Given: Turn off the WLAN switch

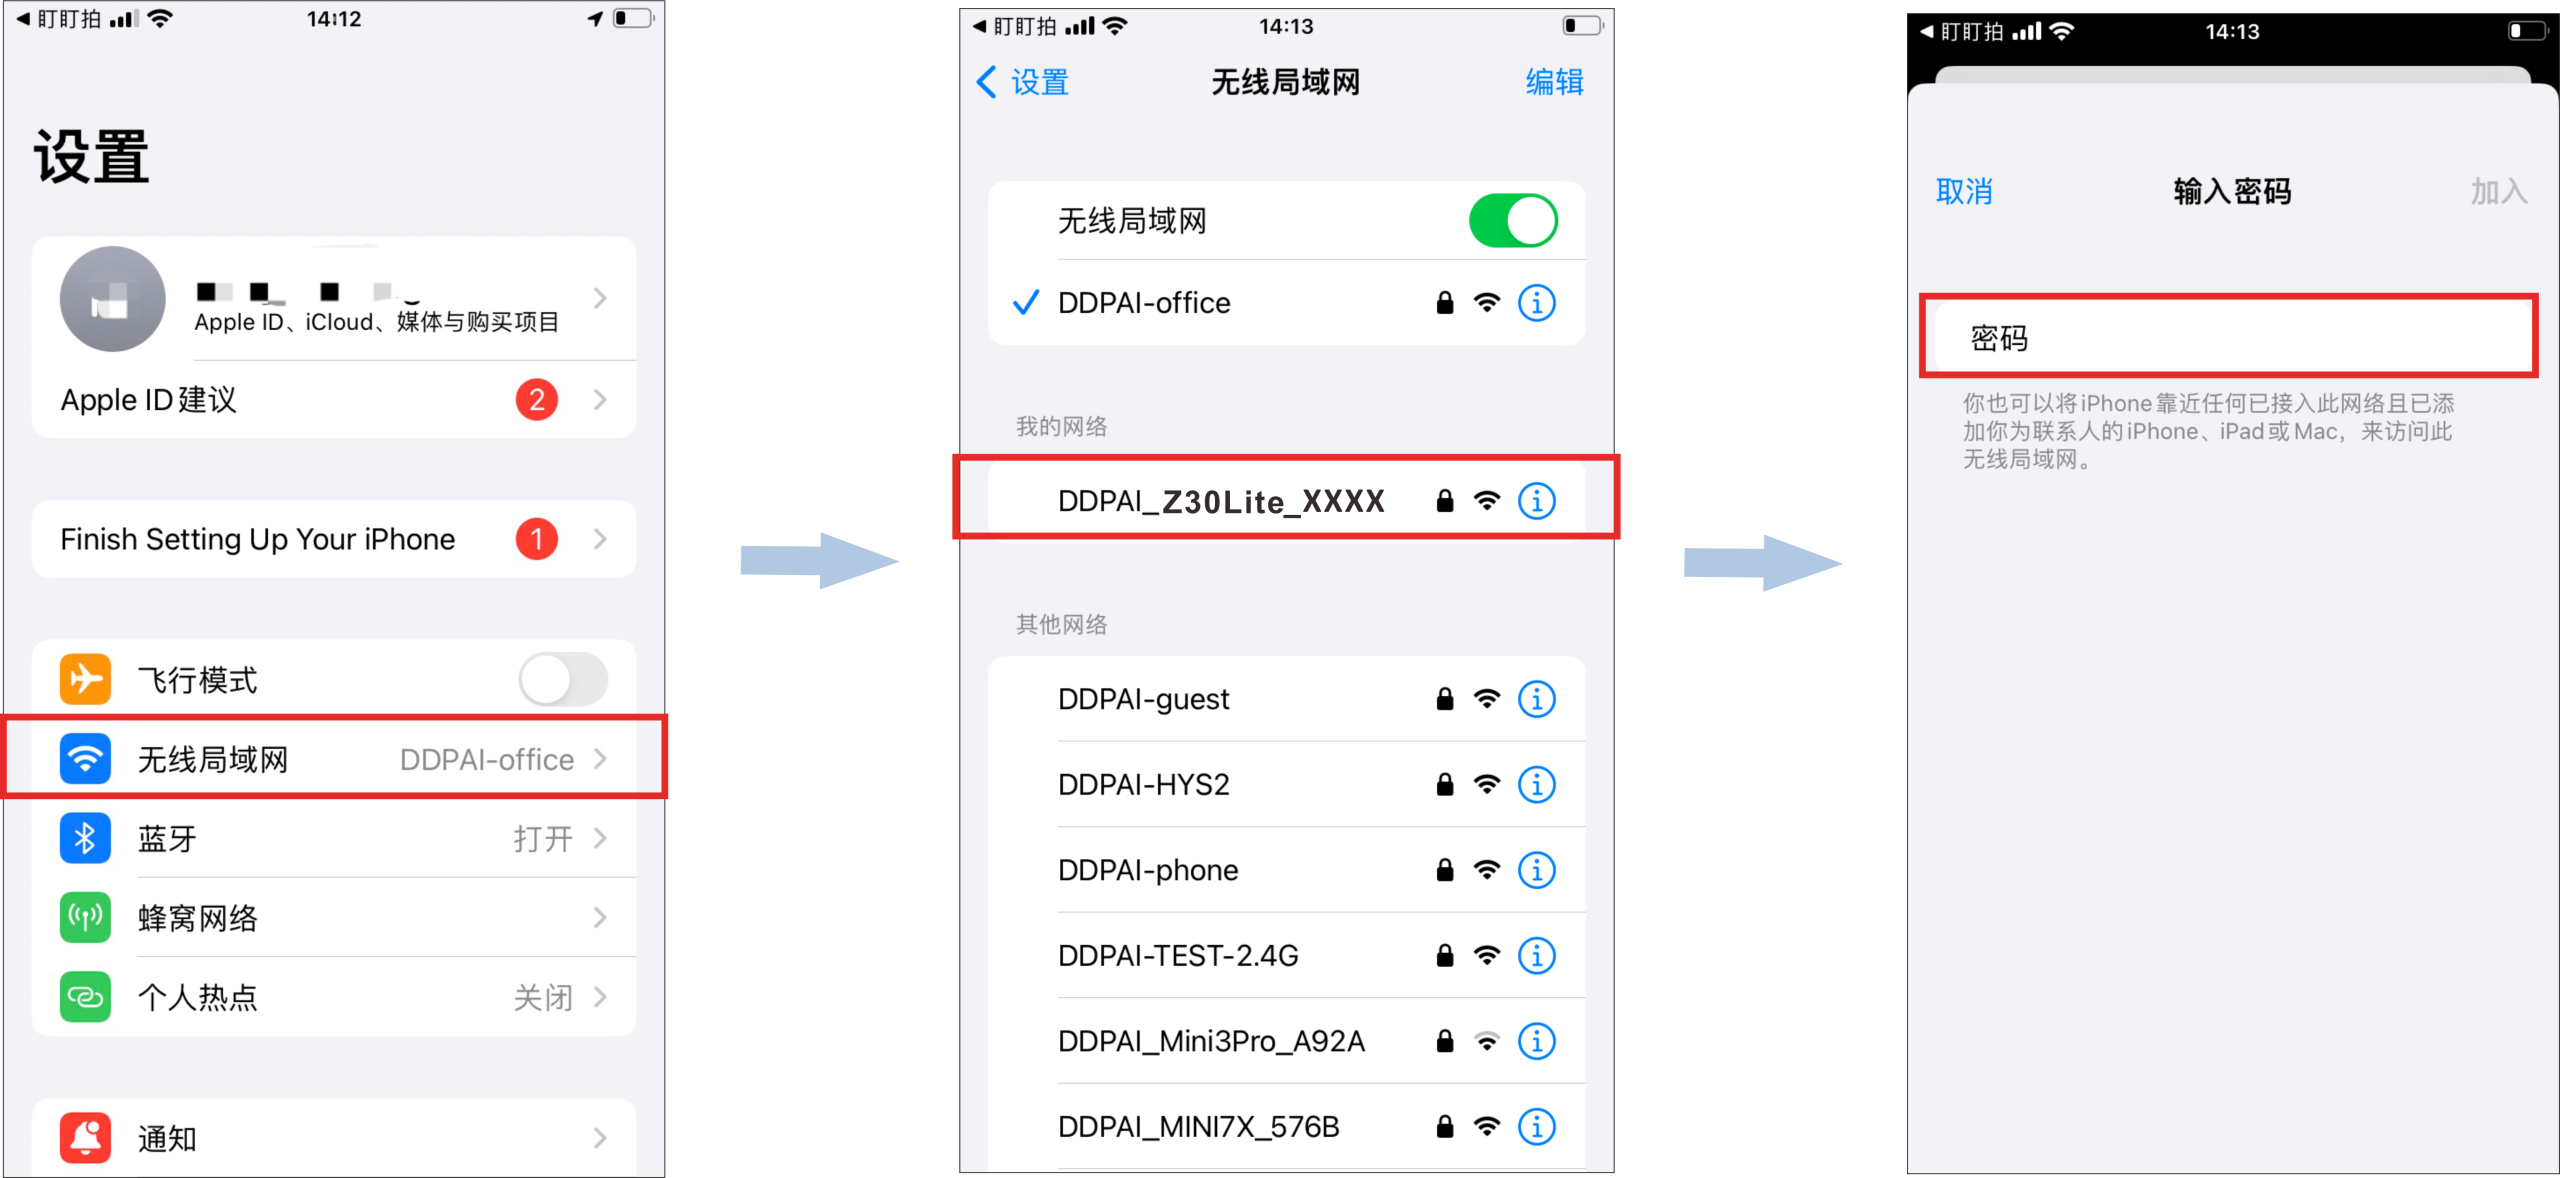Looking at the screenshot, I should (x=1513, y=220).
